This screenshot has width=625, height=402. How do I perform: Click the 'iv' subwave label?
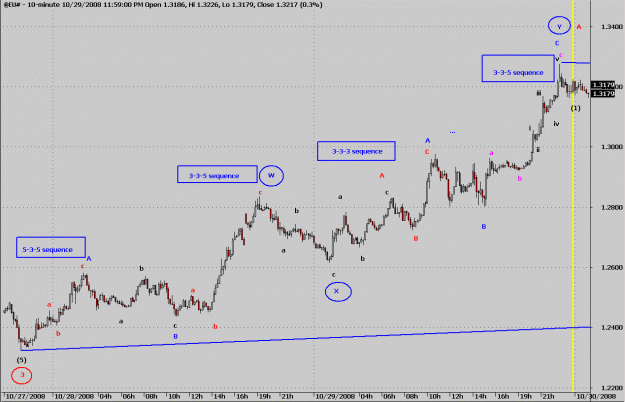coord(556,124)
